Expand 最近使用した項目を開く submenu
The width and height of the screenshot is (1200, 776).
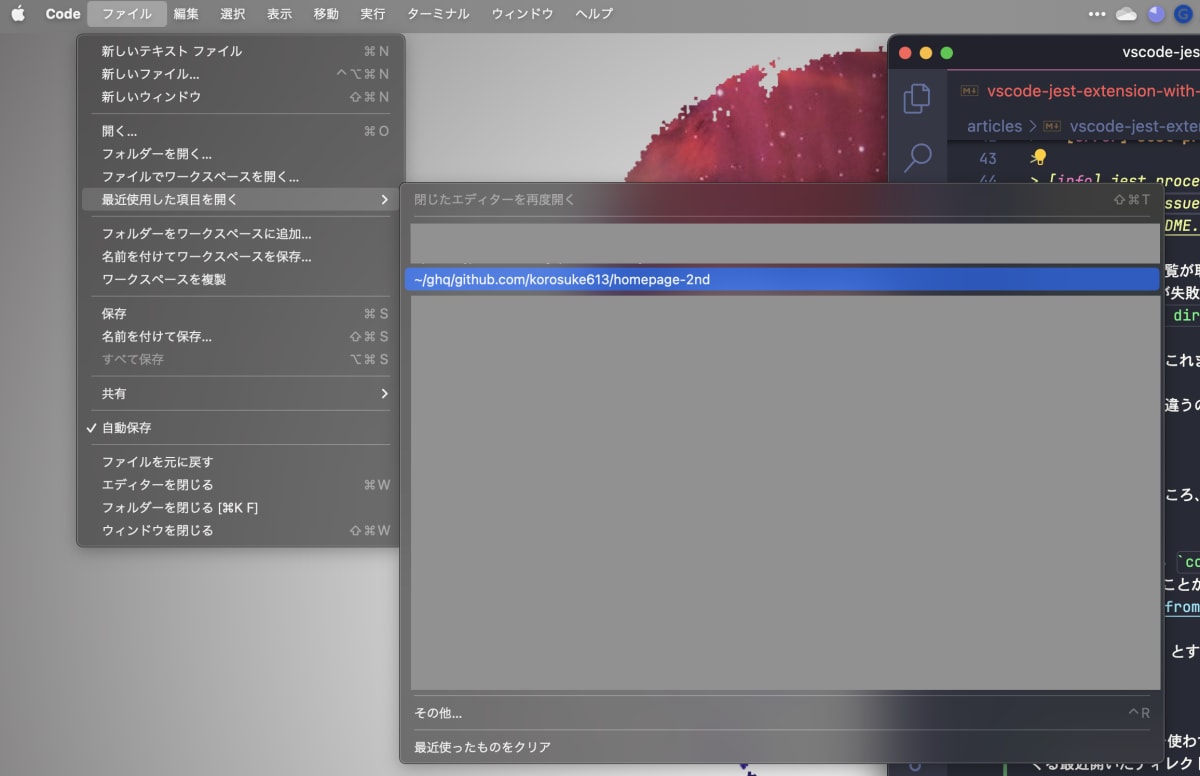(240, 200)
